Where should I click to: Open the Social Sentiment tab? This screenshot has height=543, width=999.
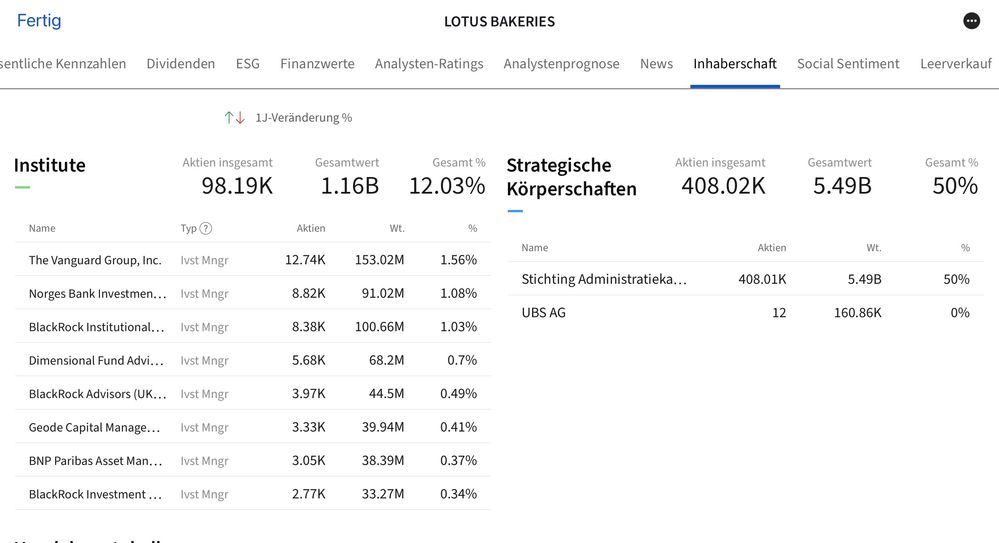click(x=848, y=64)
